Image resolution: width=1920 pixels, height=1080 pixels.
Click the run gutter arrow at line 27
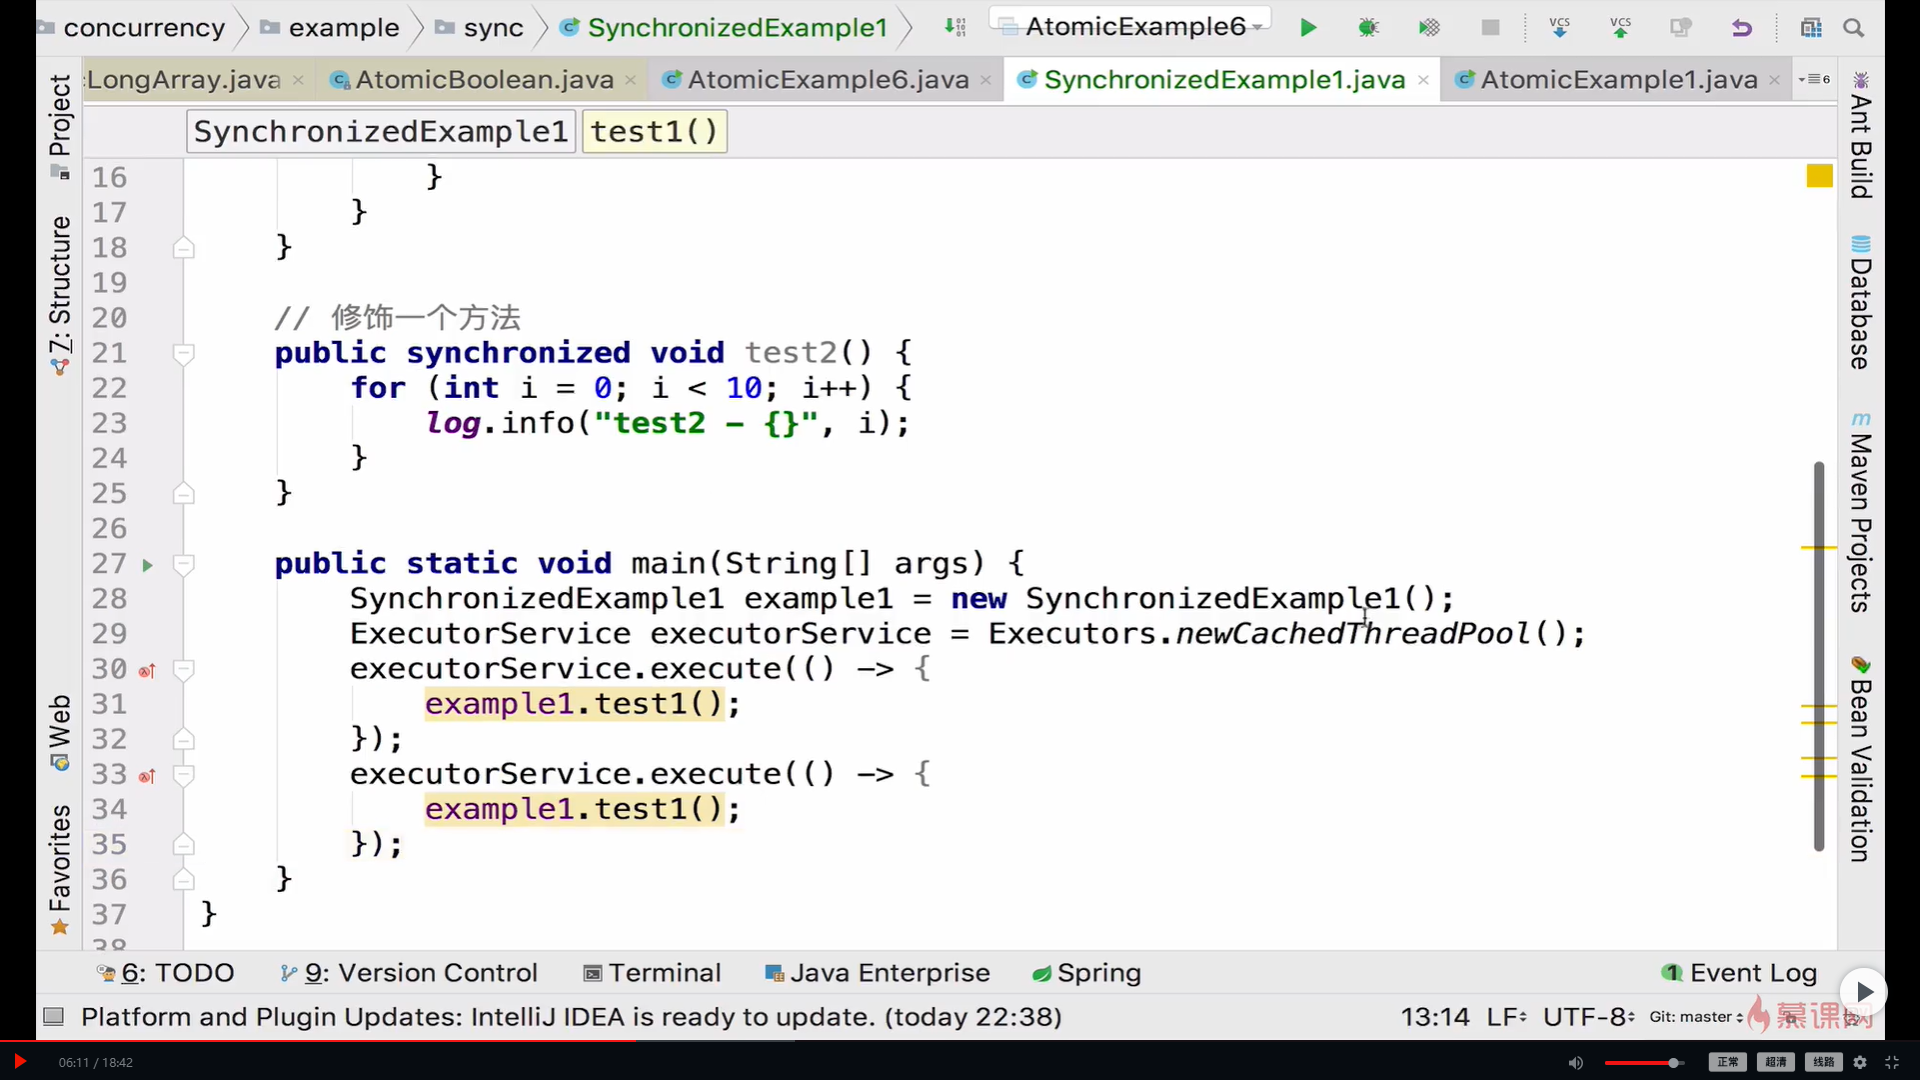[147, 565]
